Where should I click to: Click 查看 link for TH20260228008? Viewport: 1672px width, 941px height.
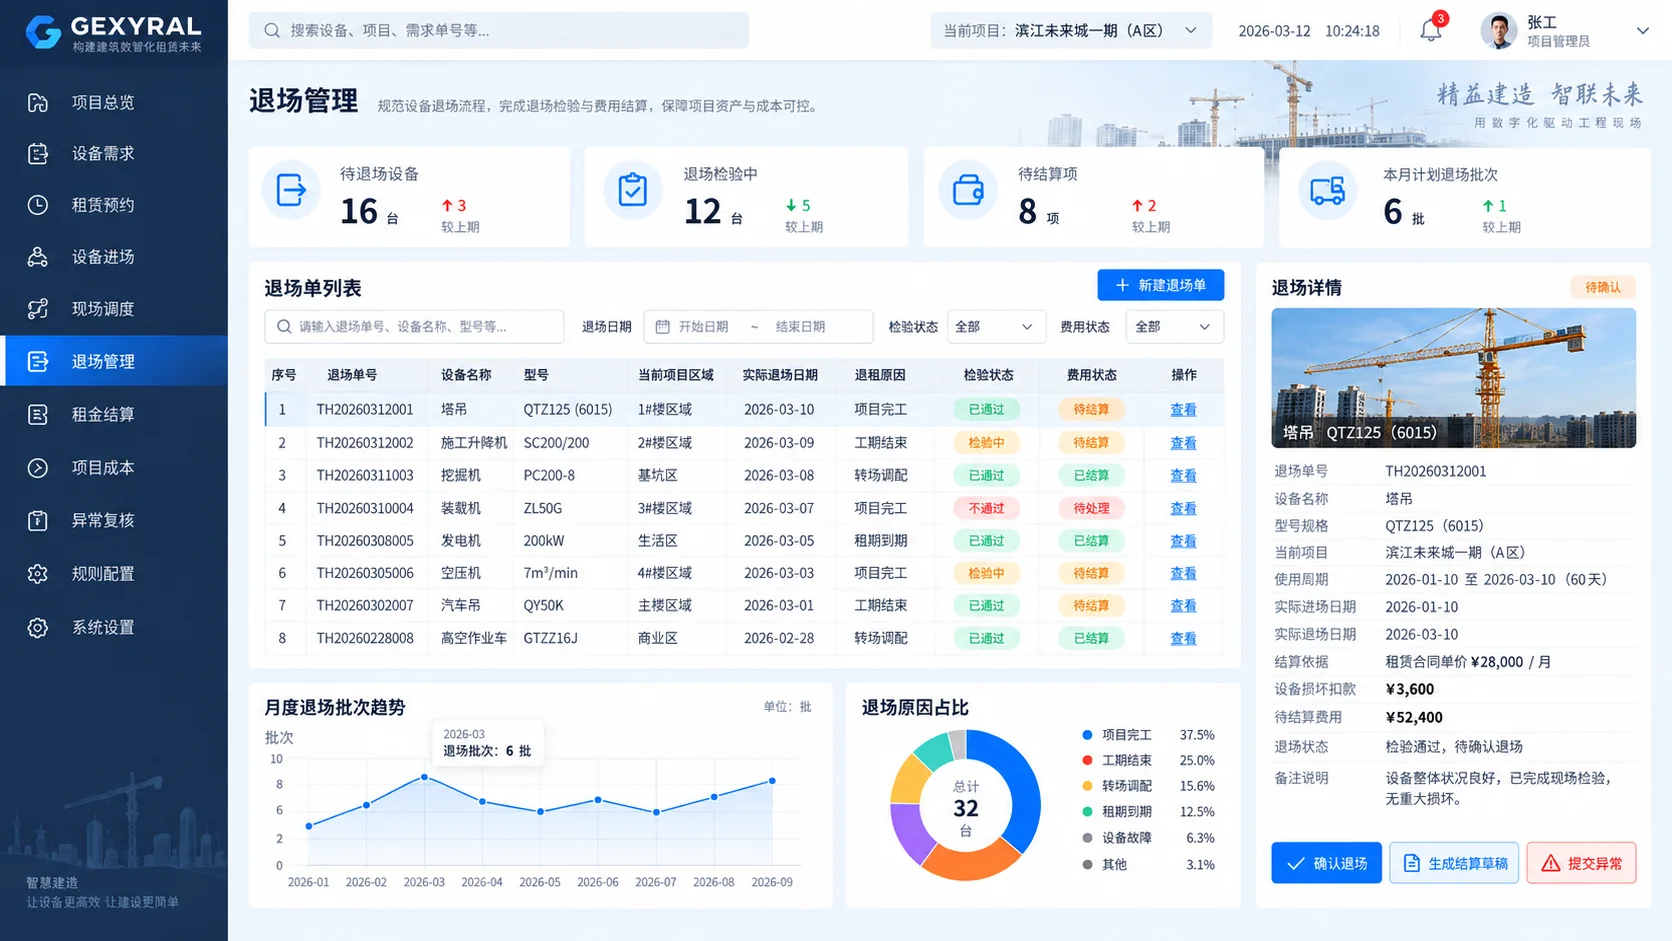pyautogui.click(x=1183, y=638)
